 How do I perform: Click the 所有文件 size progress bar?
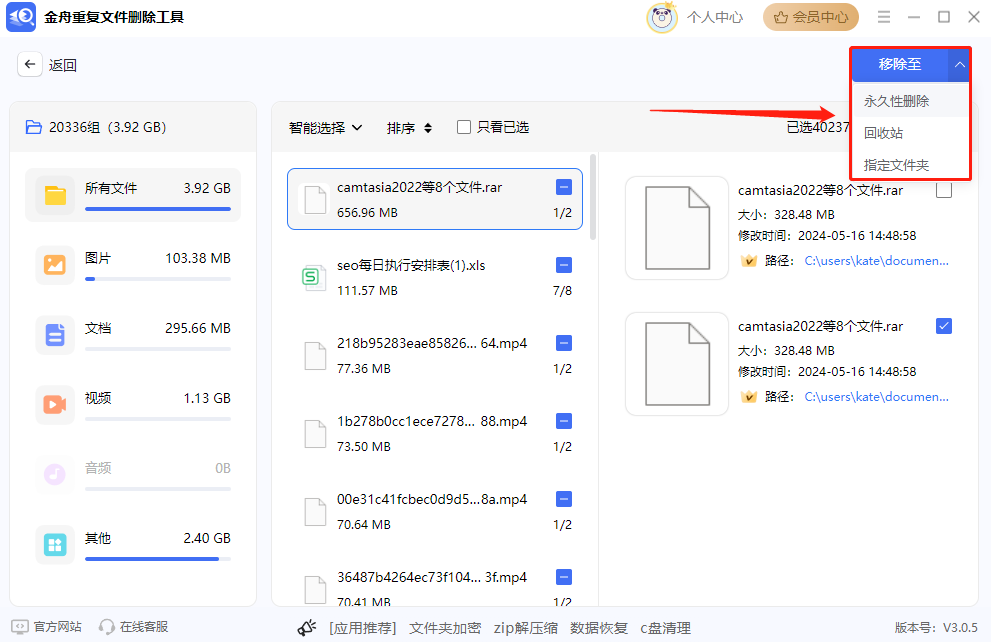[158, 209]
